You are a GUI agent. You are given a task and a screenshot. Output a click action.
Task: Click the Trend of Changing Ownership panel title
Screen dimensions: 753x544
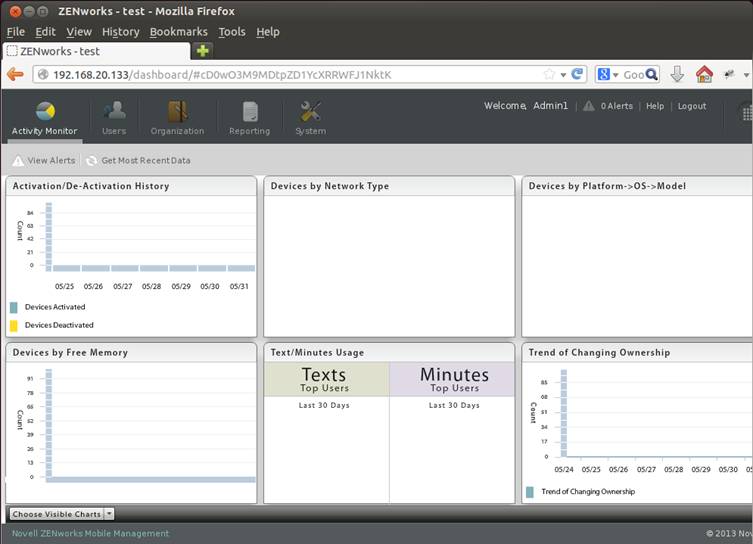(599, 352)
